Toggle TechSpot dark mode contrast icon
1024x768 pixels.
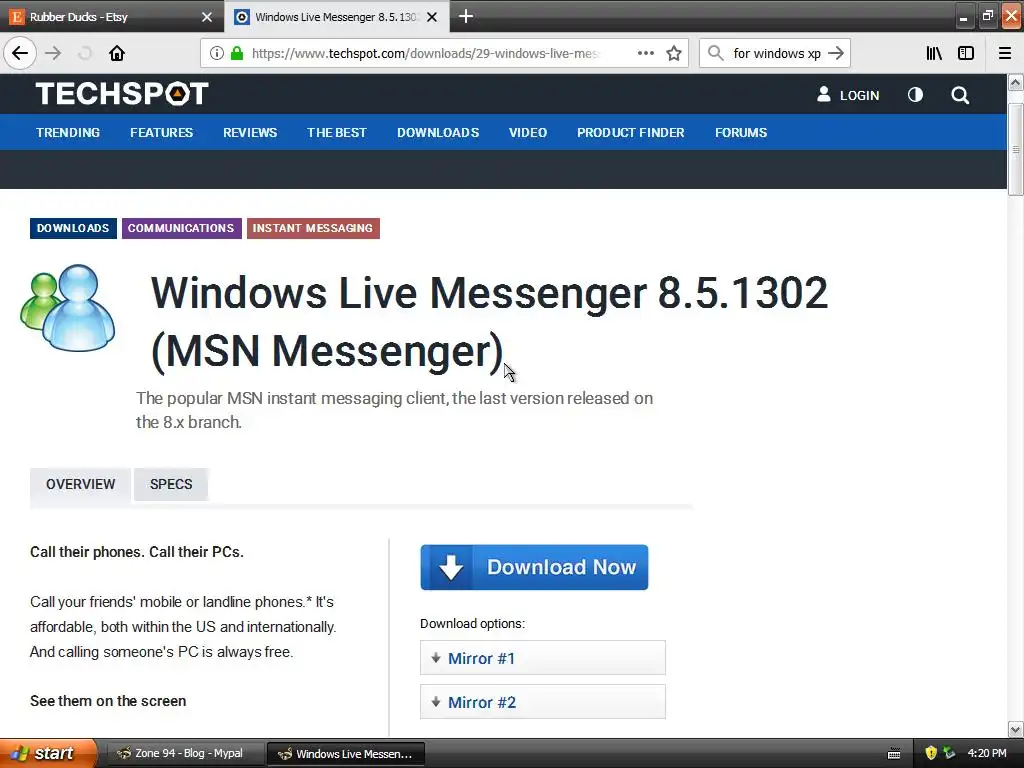pos(916,95)
